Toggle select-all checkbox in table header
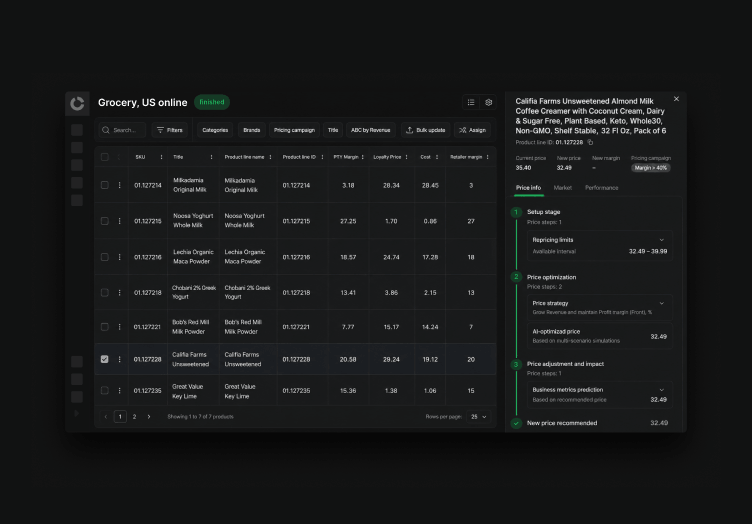This screenshot has height=524, width=752. [x=105, y=157]
